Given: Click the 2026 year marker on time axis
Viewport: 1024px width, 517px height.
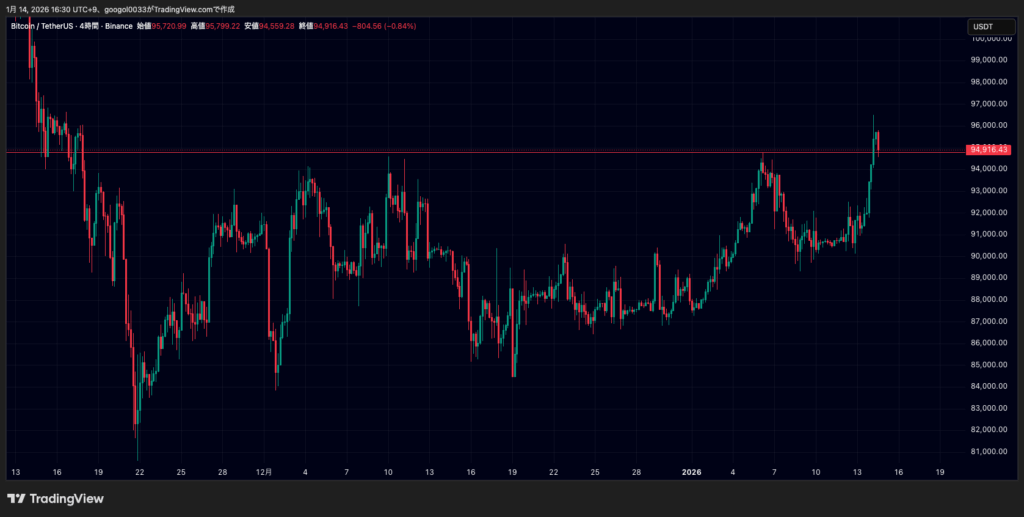Looking at the screenshot, I should 693,470.
